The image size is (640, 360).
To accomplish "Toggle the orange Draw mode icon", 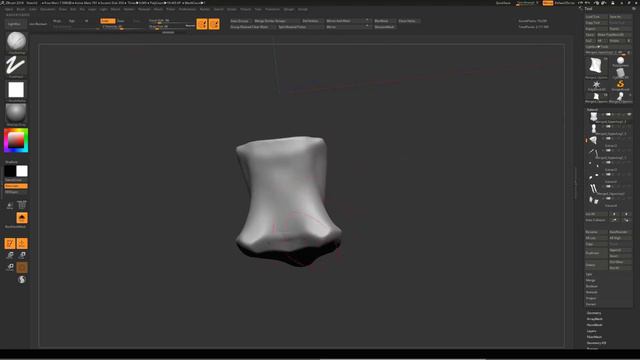I will (22, 244).
